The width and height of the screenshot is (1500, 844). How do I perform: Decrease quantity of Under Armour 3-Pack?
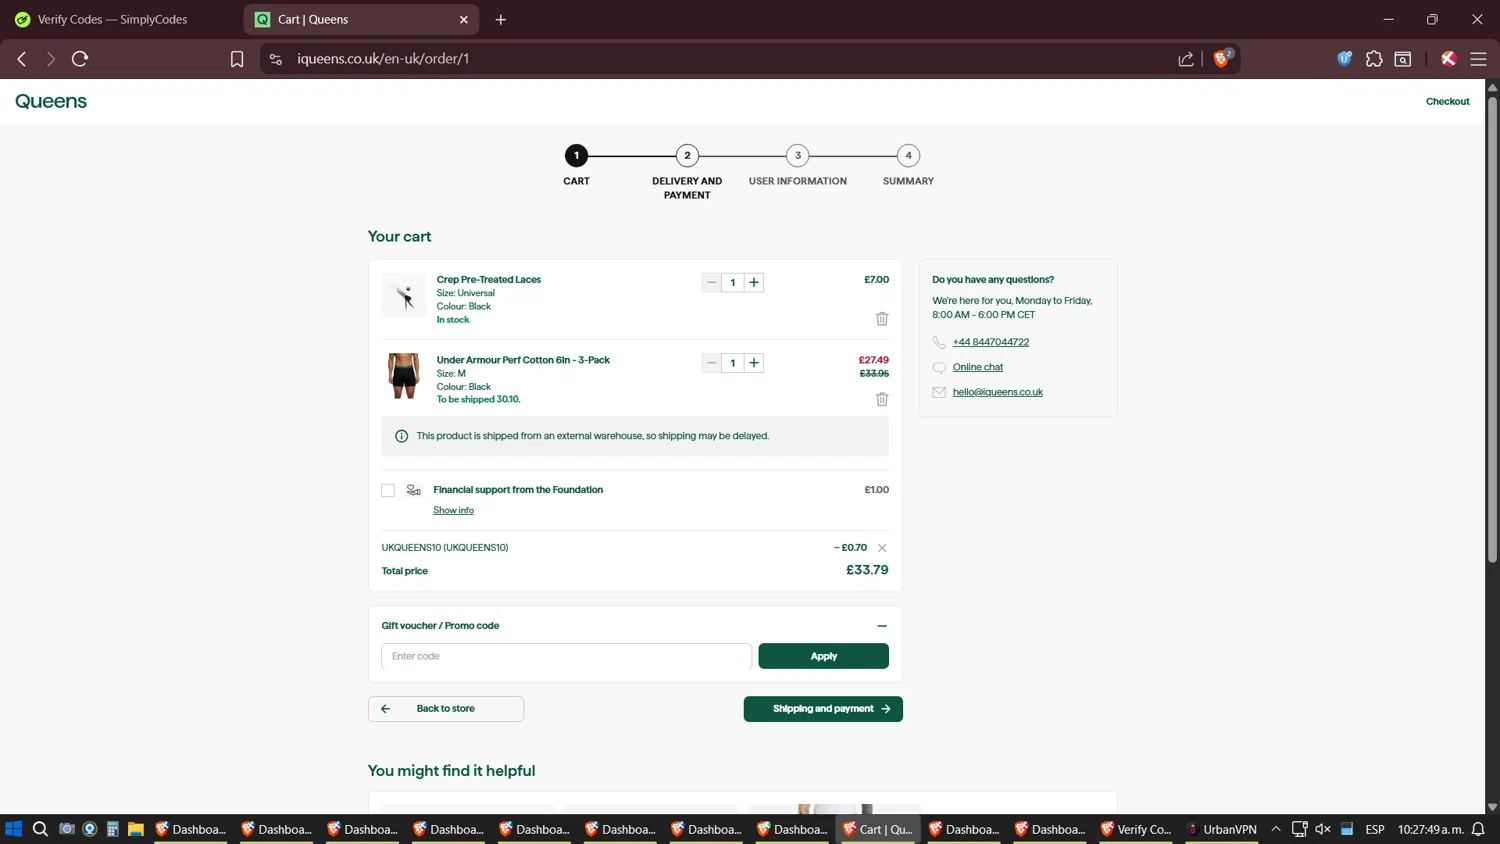pyautogui.click(x=711, y=363)
